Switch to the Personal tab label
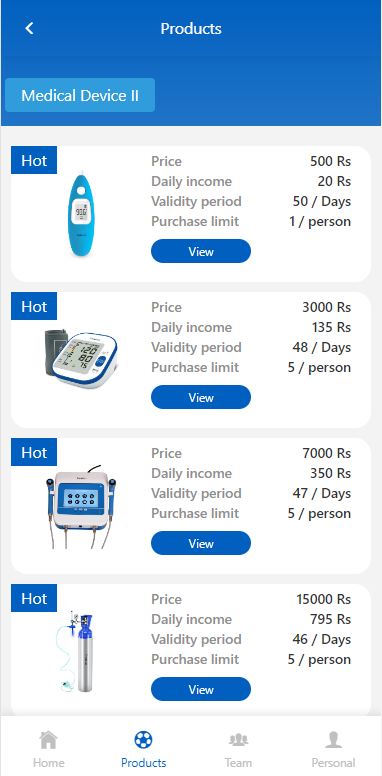The width and height of the screenshot is (382, 776). coord(334,763)
